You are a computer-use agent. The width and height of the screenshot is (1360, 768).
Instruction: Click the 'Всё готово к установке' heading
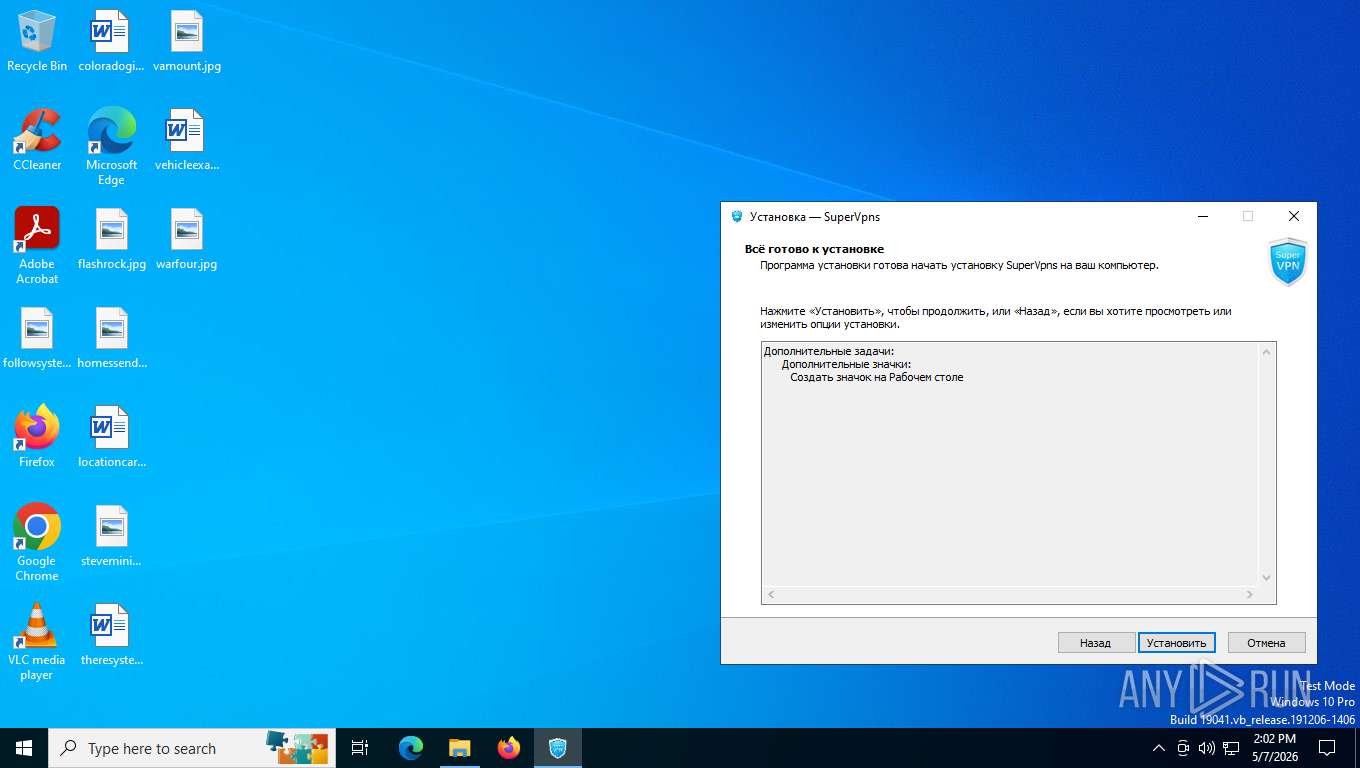[x=814, y=249]
